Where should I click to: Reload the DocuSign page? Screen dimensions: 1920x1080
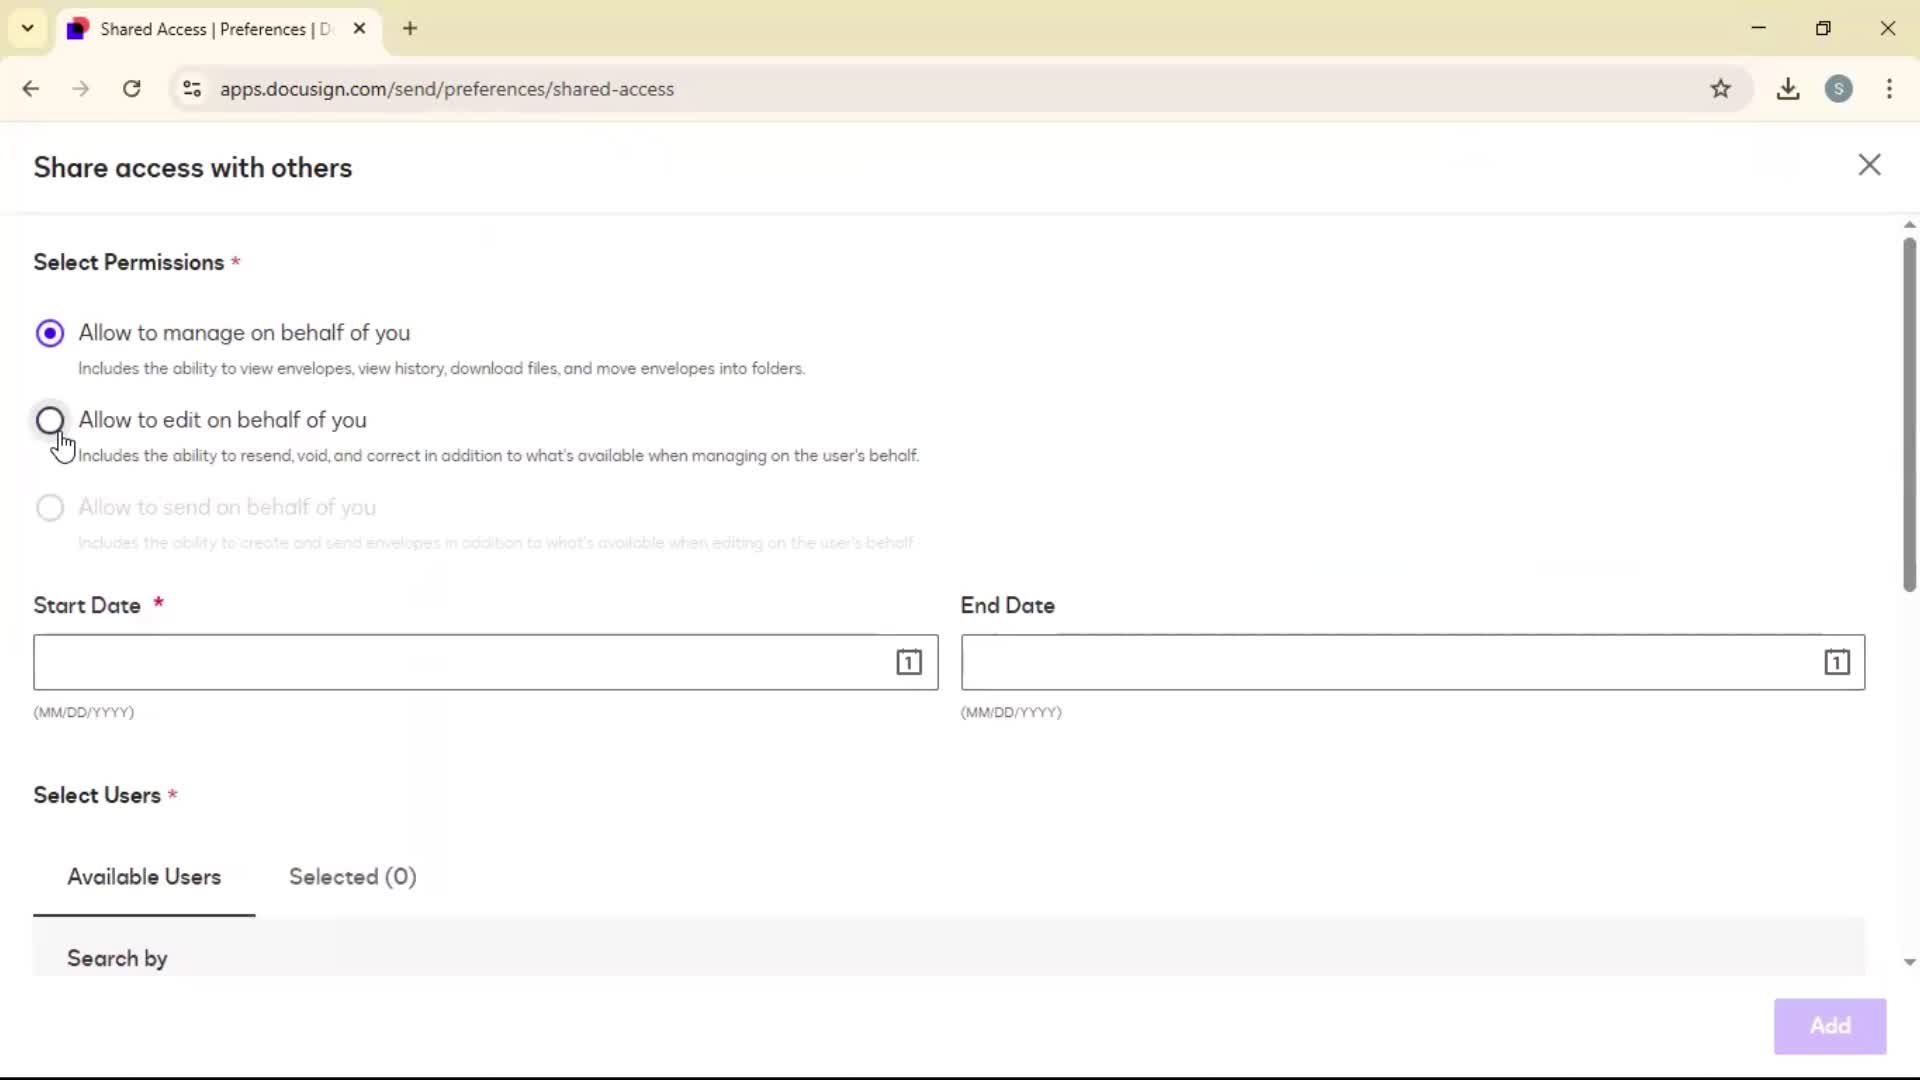(x=131, y=89)
